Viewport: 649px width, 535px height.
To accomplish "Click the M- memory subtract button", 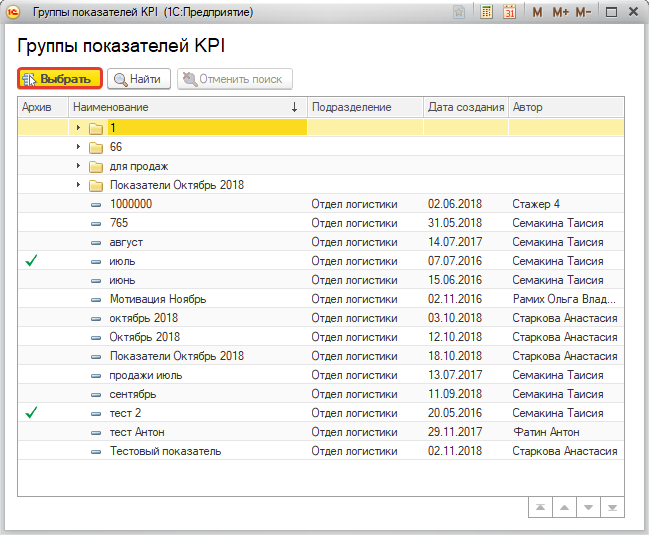I will coord(583,12).
